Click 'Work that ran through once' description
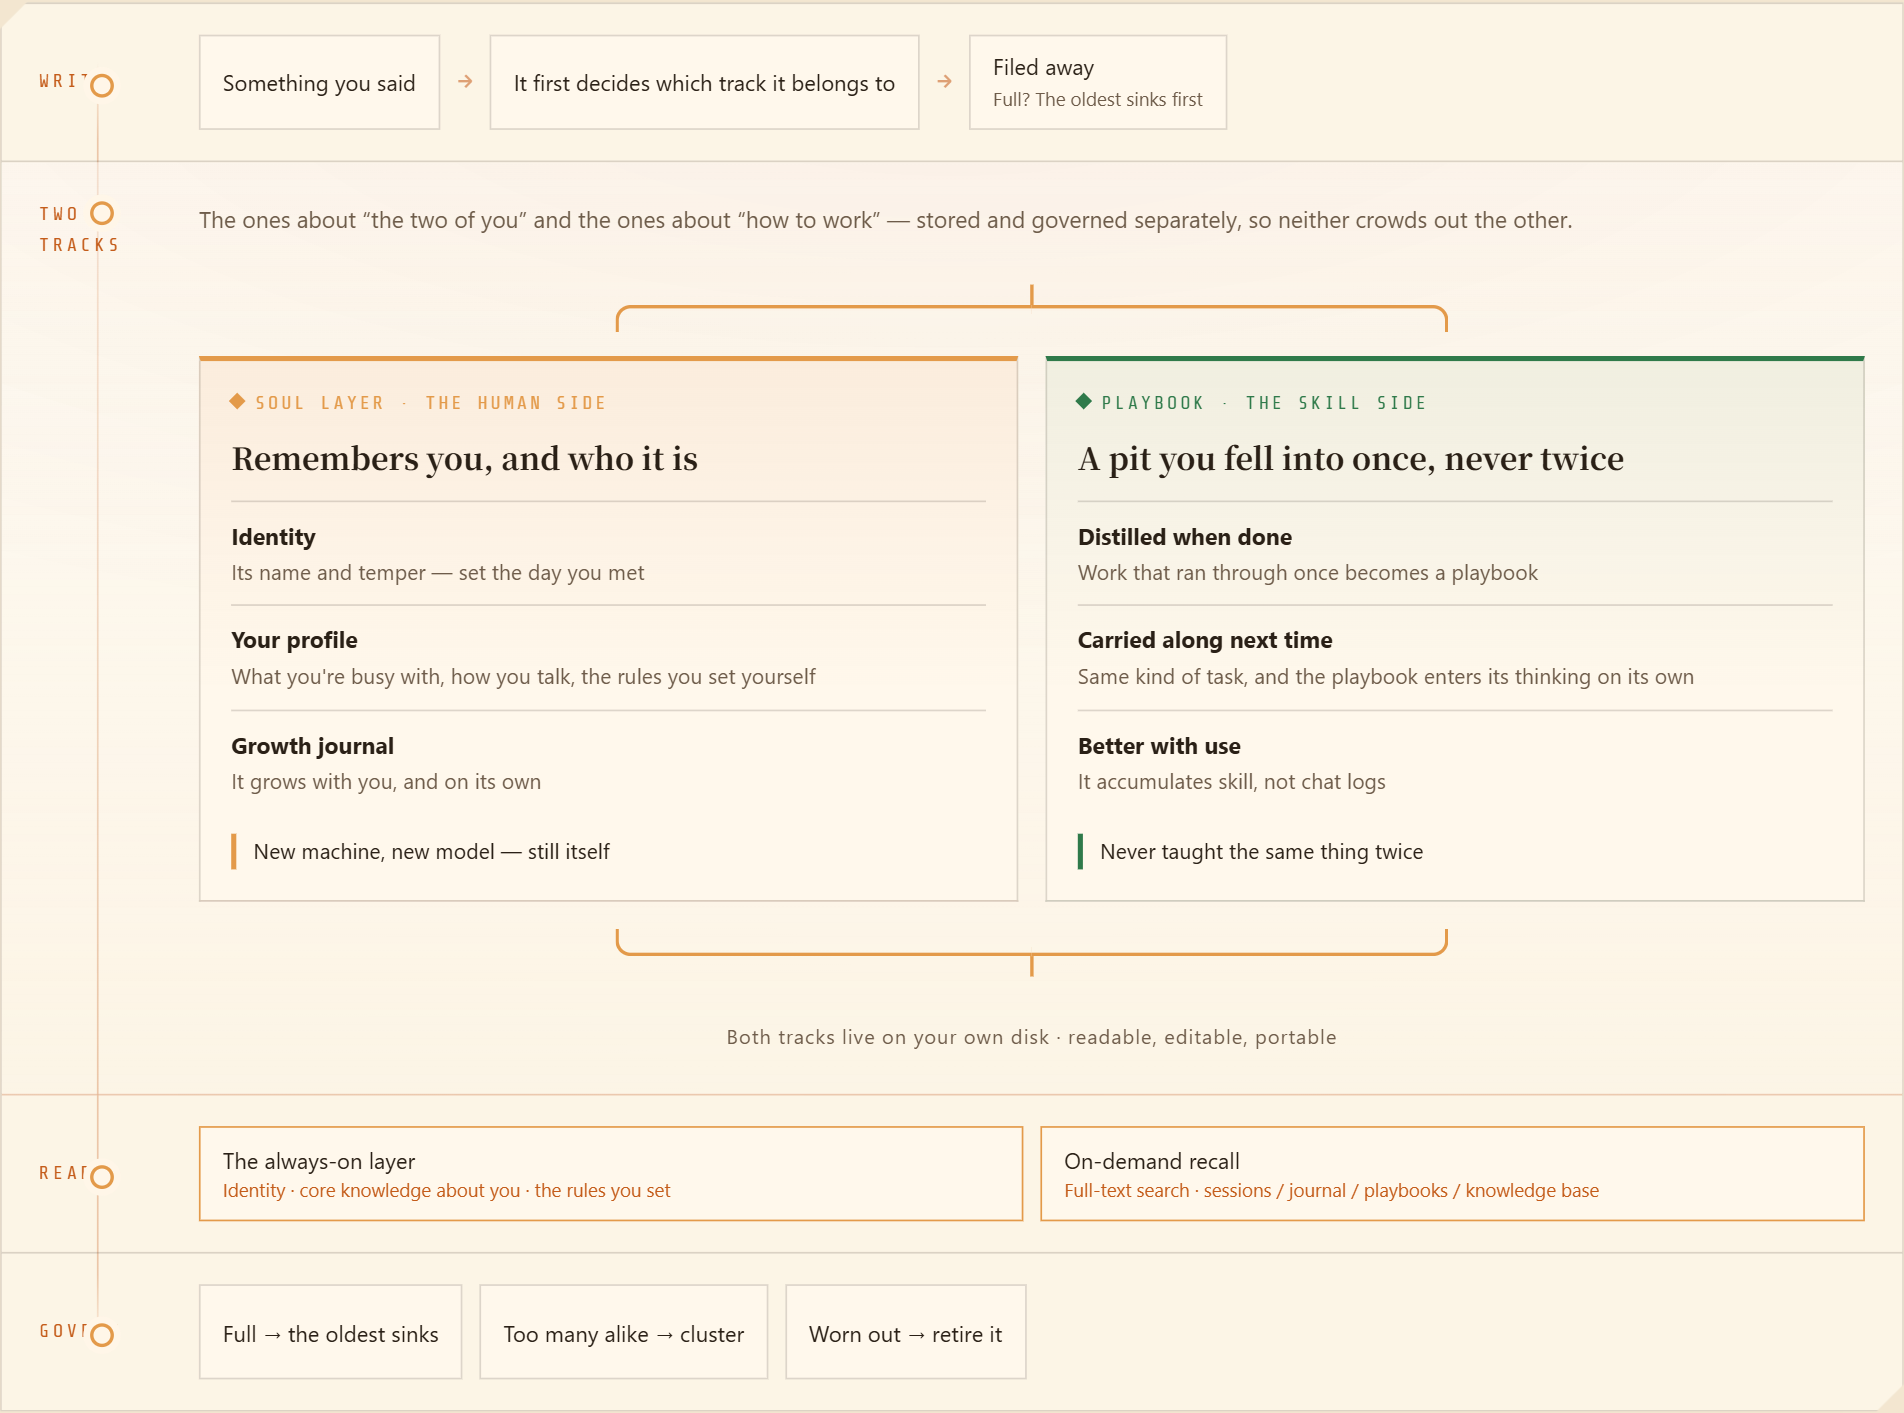This screenshot has width=1904, height=1413. 1307,573
